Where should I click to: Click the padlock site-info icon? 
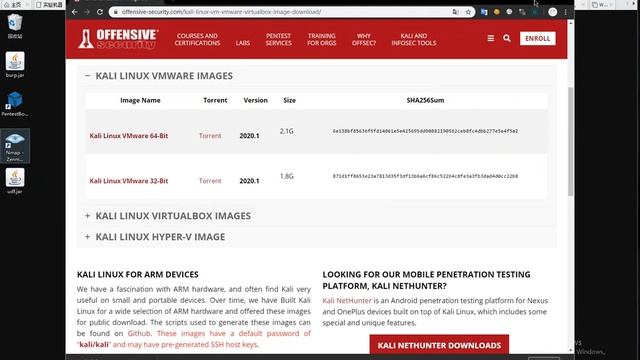click(x=116, y=12)
